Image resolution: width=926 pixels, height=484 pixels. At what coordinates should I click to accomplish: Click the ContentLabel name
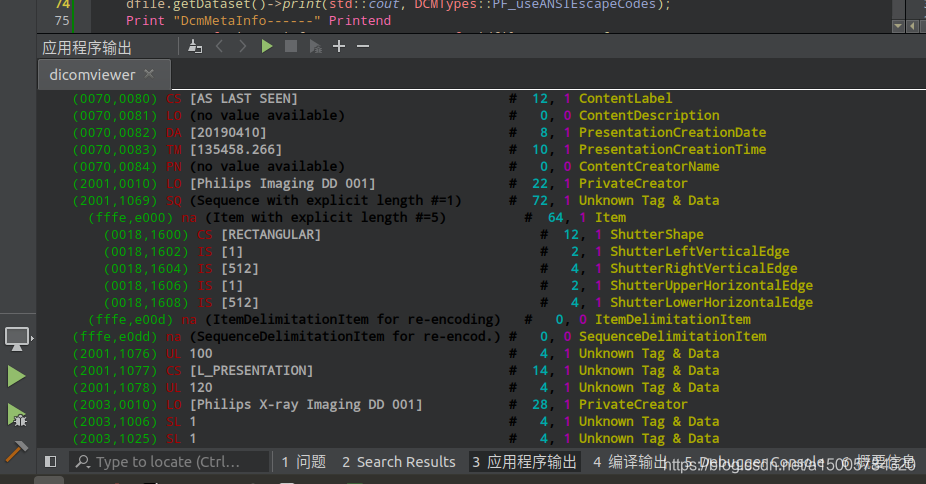pyautogui.click(x=625, y=99)
